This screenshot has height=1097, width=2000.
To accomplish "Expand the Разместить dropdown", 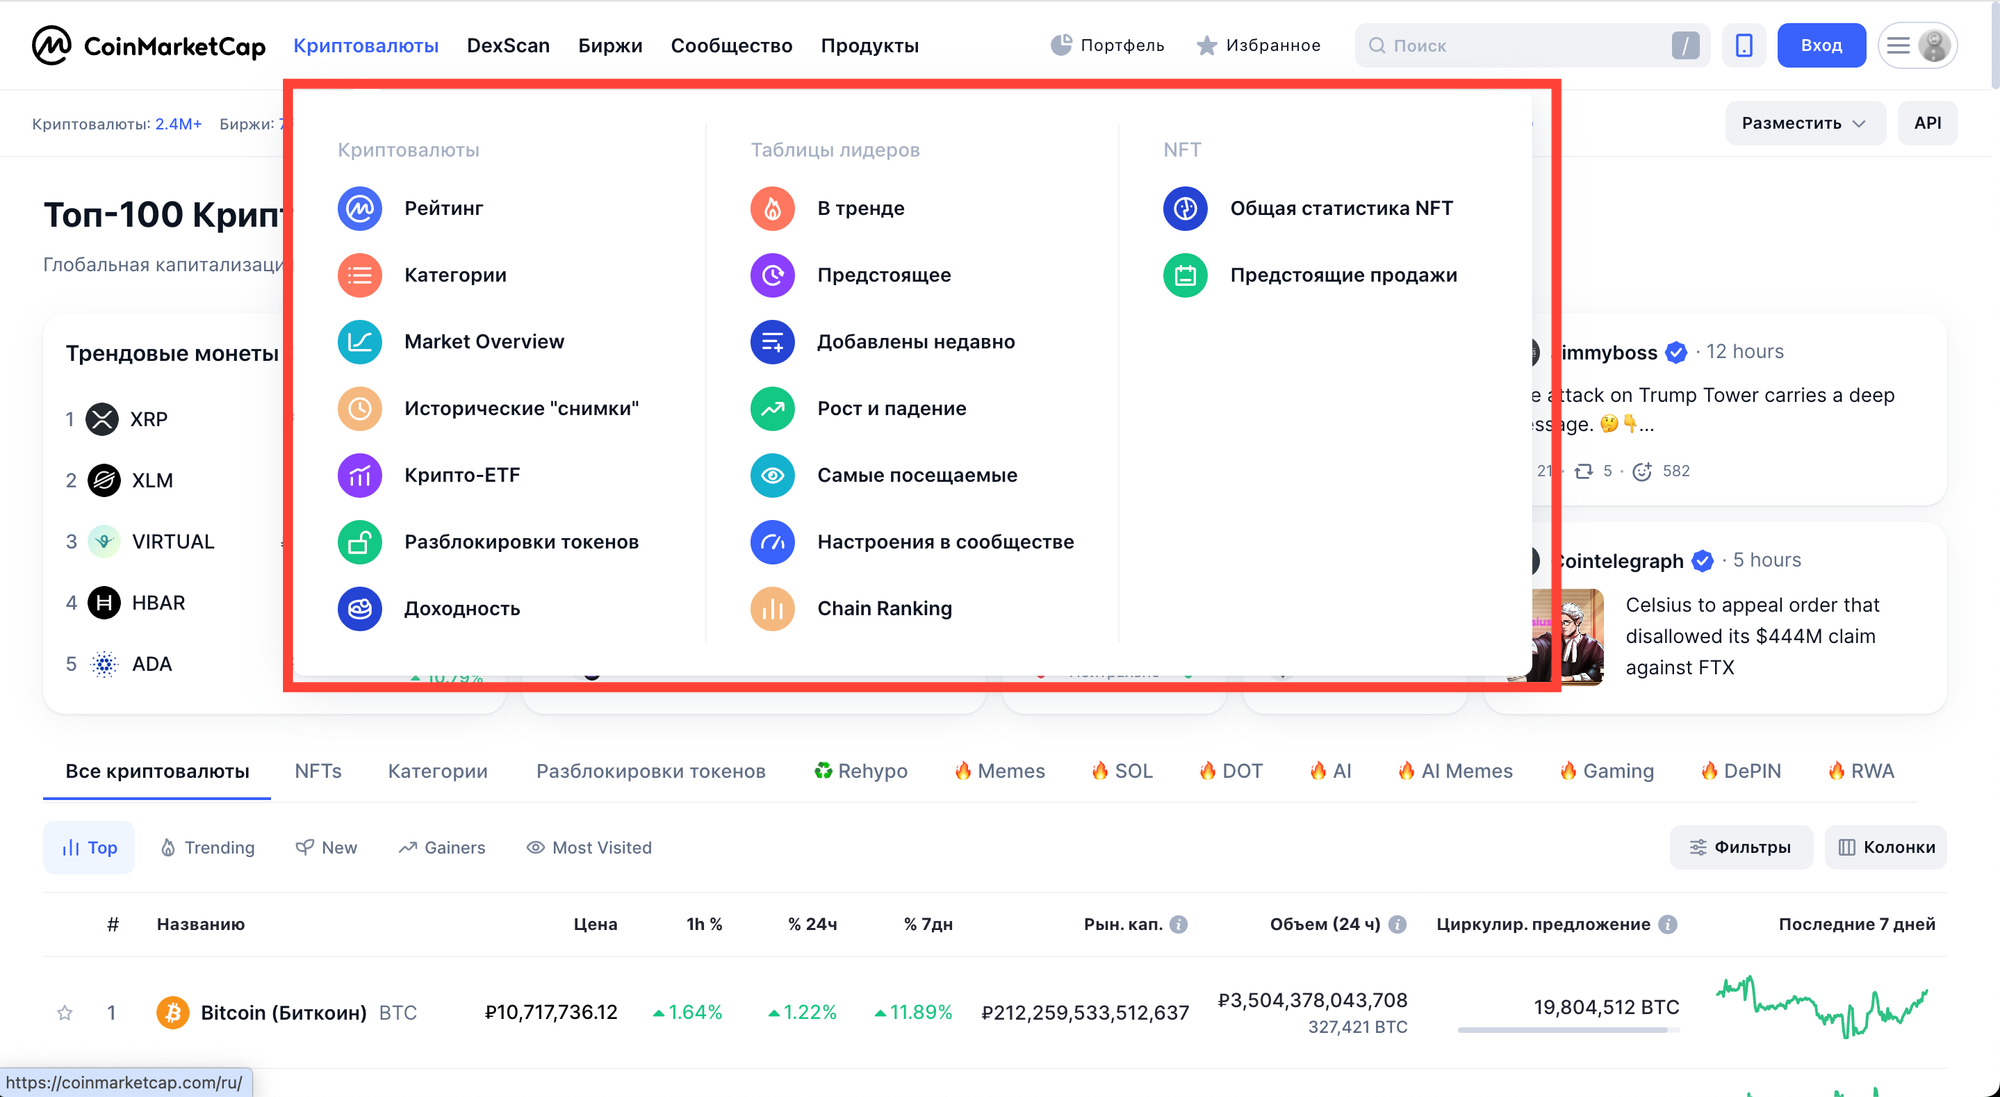I will tap(1804, 123).
